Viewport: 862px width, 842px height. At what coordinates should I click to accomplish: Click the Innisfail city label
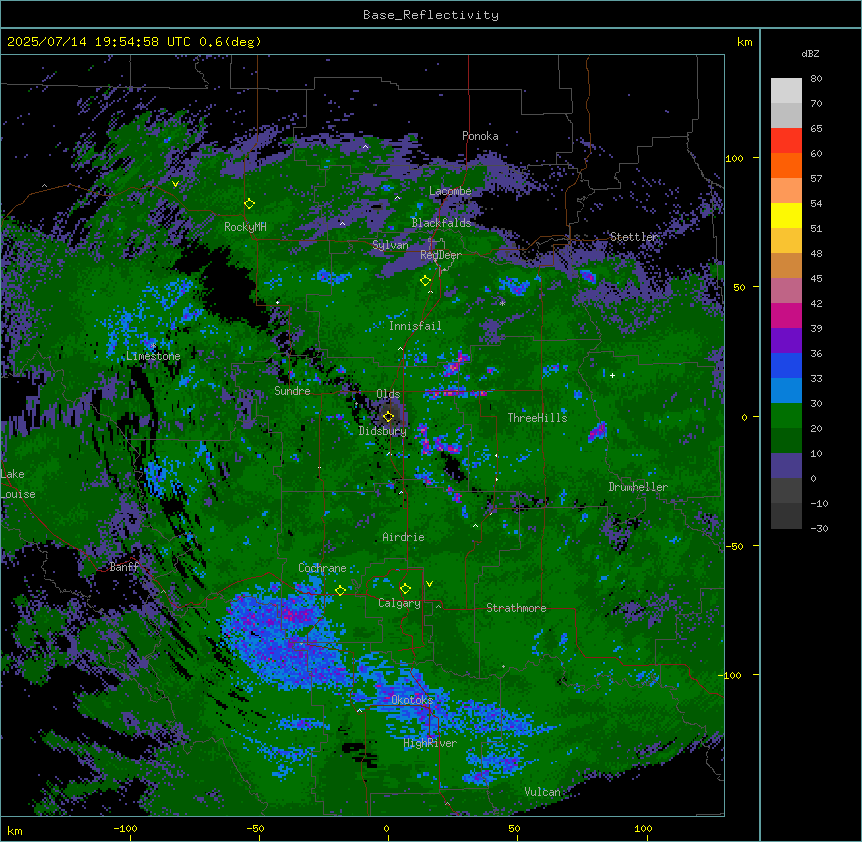click(415, 326)
